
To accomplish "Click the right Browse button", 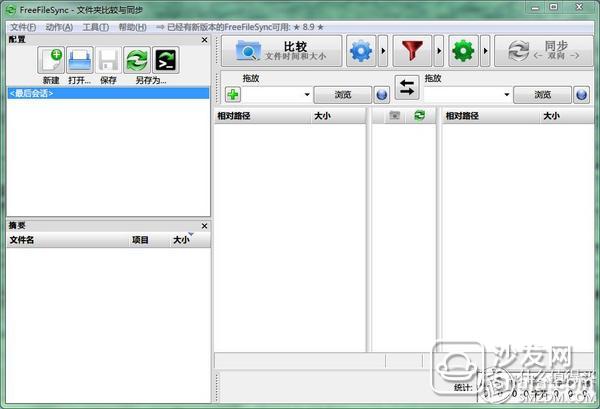I will tap(542, 95).
